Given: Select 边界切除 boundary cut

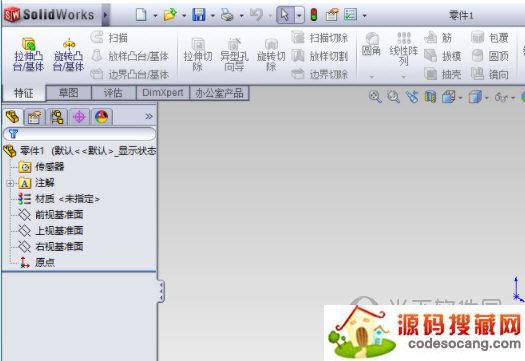Looking at the screenshot, I should pyautogui.click(x=320, y=74).
